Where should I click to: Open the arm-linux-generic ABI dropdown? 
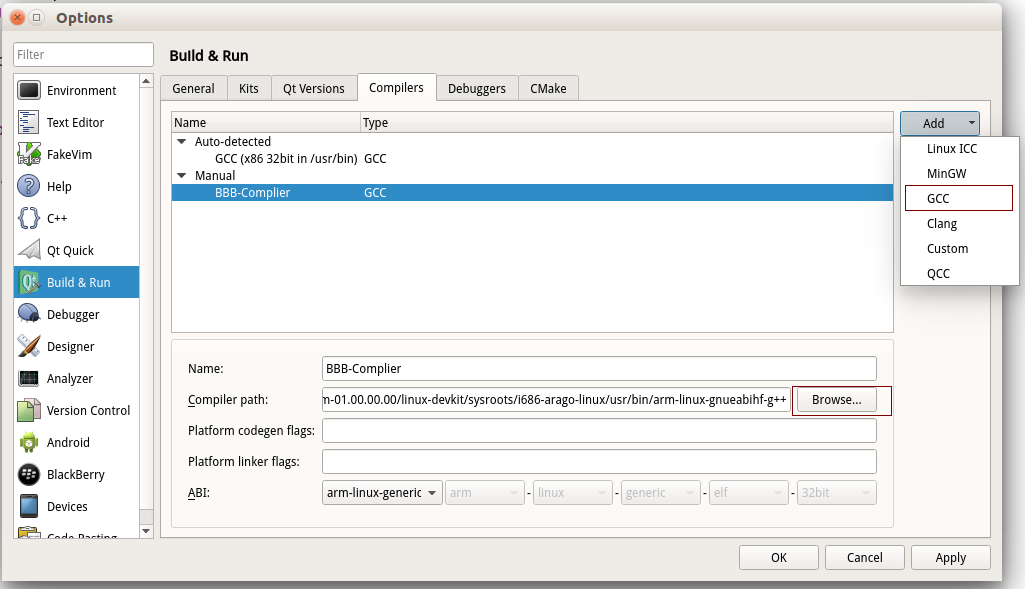click(382, 493)
